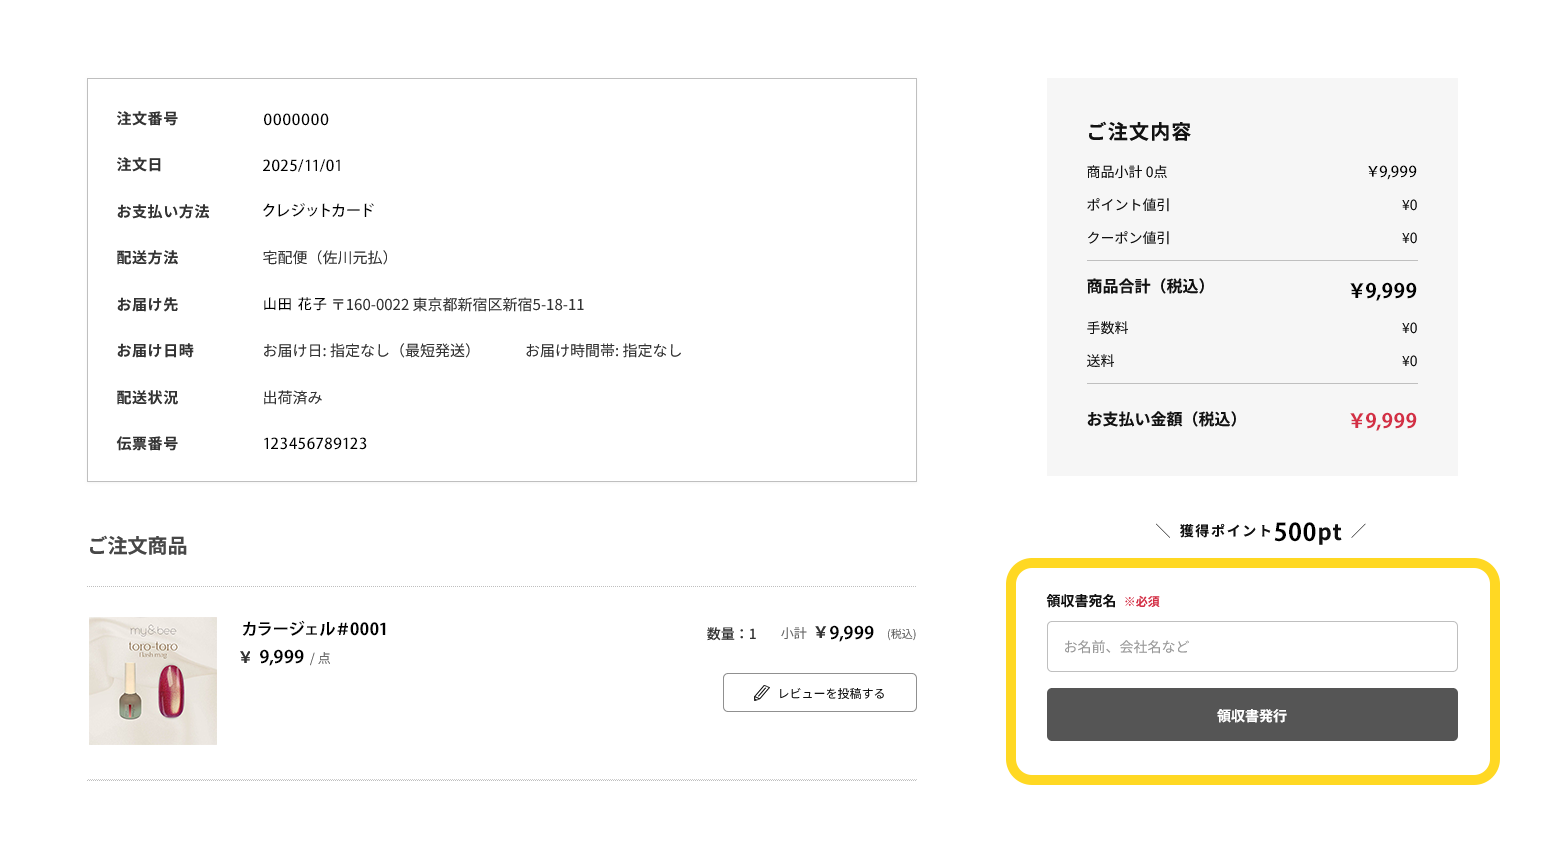Viewport: 1544px width, 858px height.
Task: Click the 送料 ¥0 row
Action: (1251, 361)
